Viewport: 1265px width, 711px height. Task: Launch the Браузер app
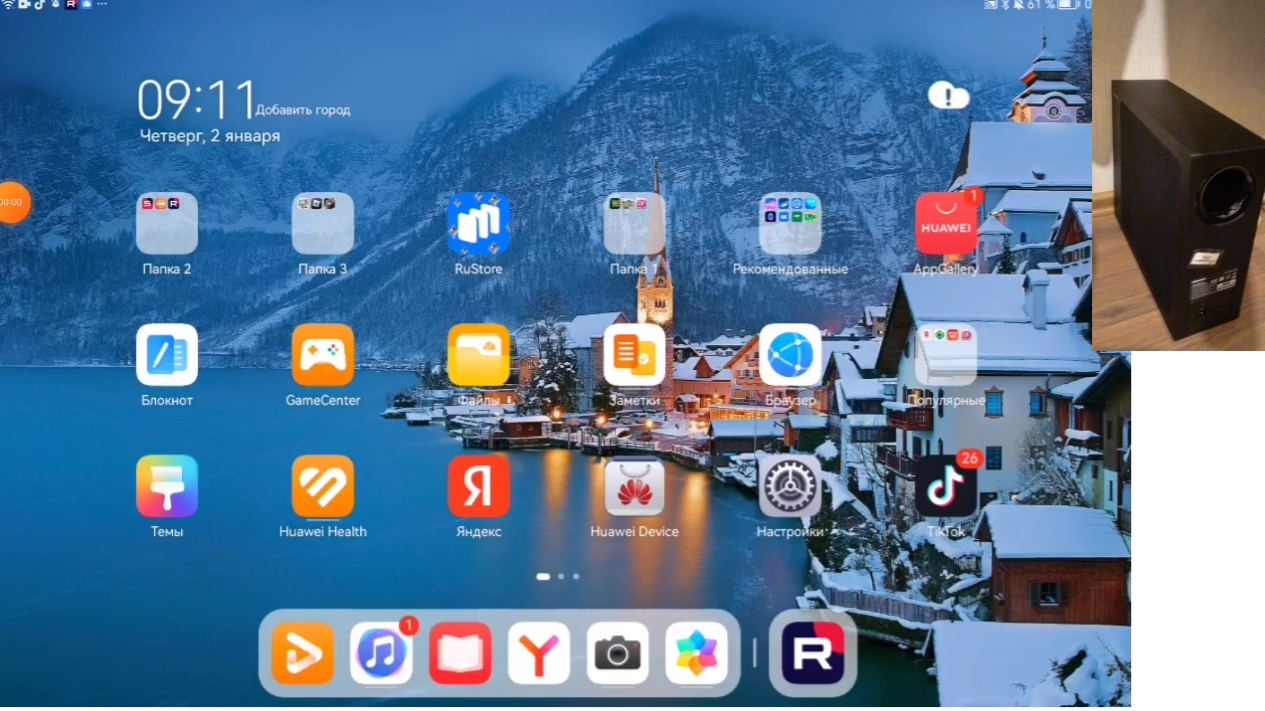click(x=790, y=355)
